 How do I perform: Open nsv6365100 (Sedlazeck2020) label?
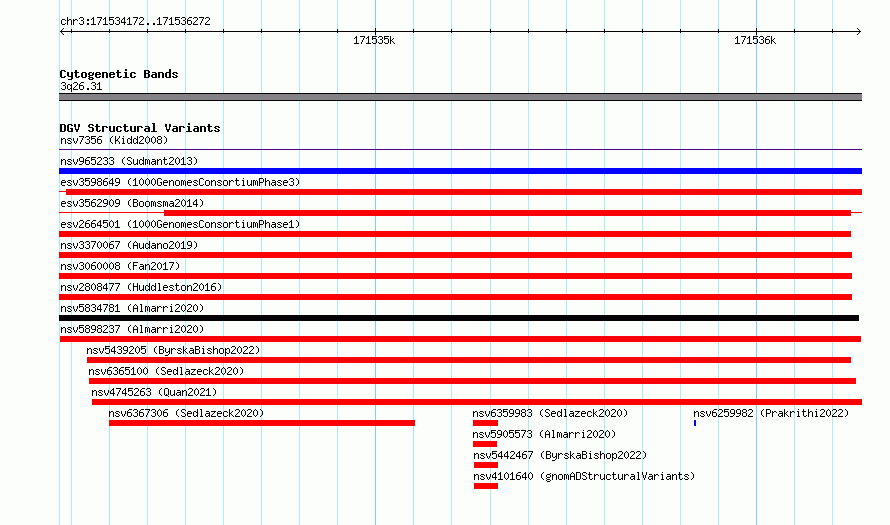166,371
